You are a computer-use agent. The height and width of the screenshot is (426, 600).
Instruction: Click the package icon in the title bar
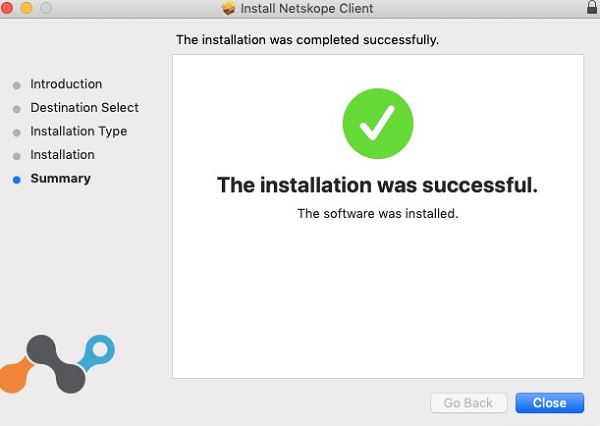pyautogui.click(x=228, y=9)
